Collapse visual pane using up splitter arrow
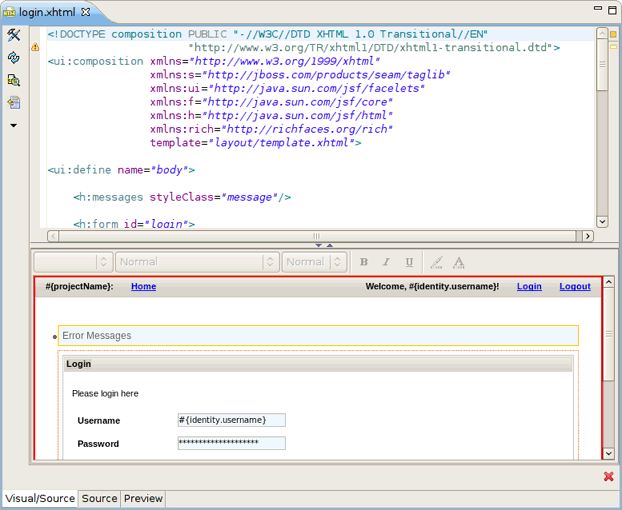This screenshot has width=622, height=510. (330, 245)
